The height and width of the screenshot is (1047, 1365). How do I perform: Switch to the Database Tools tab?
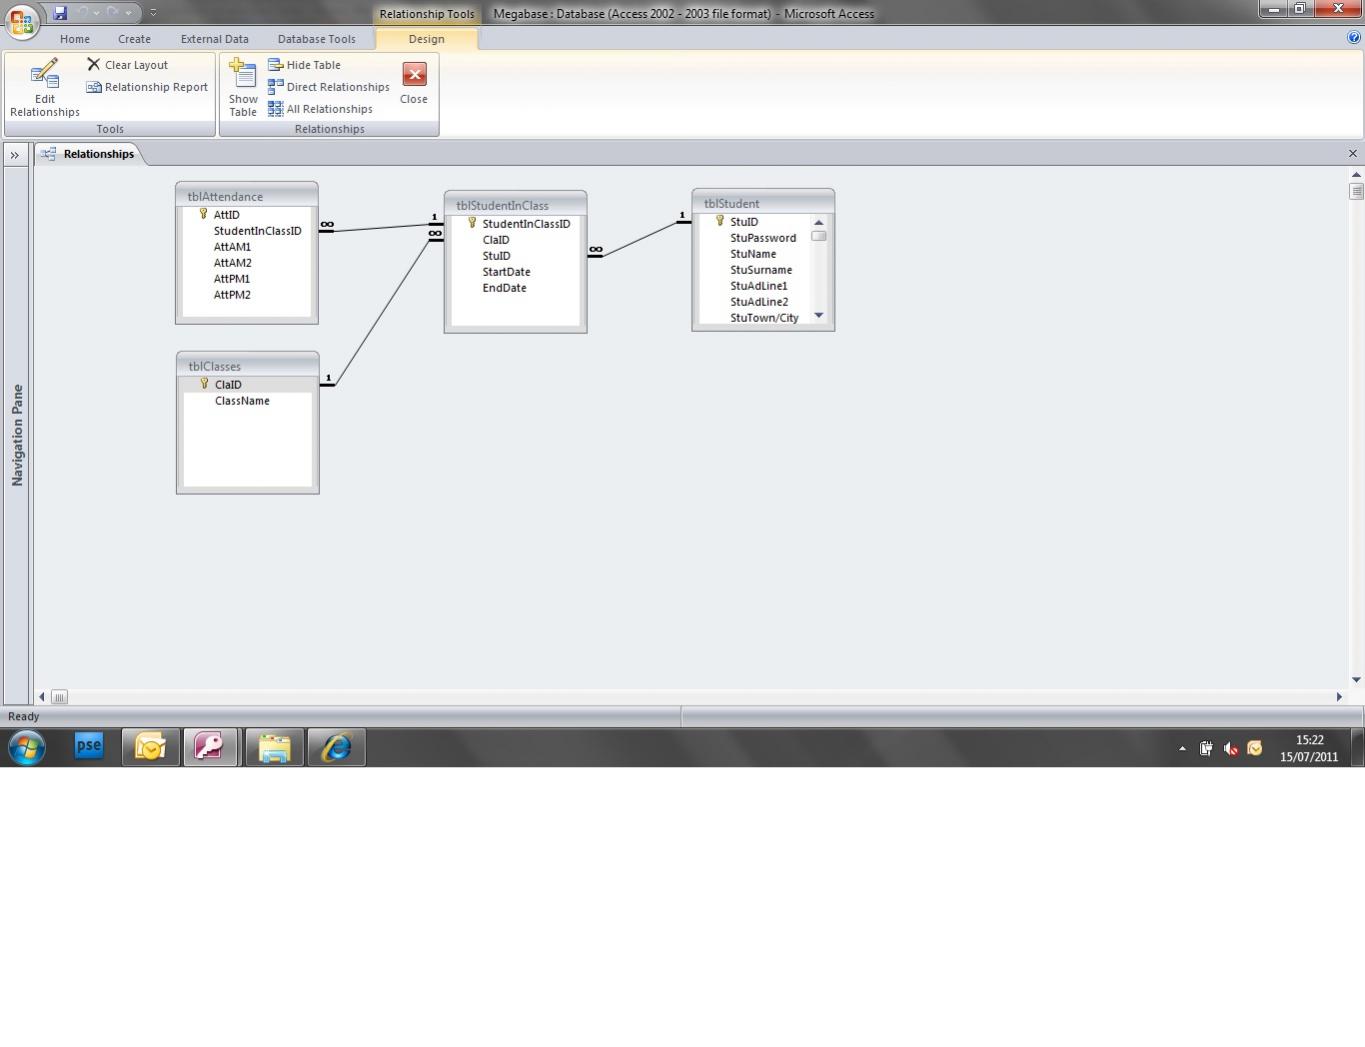(x=317, y=39)
